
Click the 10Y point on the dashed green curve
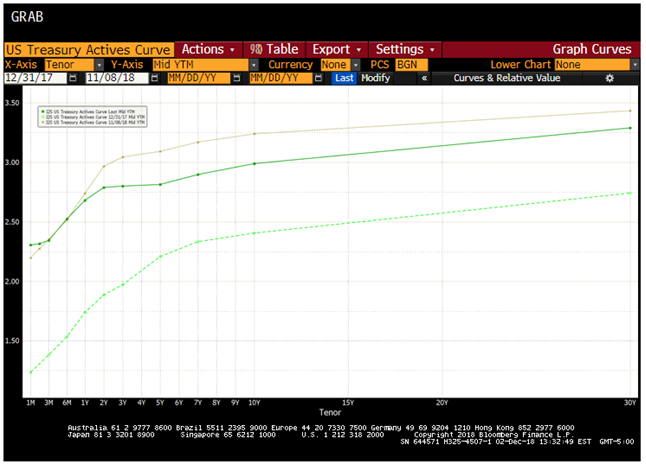(x=254, y=233)
